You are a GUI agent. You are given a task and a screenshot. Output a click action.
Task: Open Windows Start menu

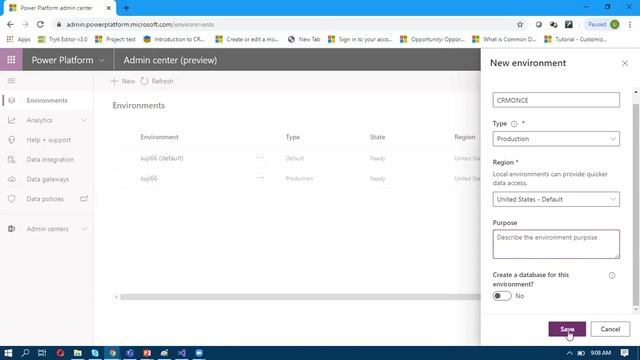click(x=8, y=353)
